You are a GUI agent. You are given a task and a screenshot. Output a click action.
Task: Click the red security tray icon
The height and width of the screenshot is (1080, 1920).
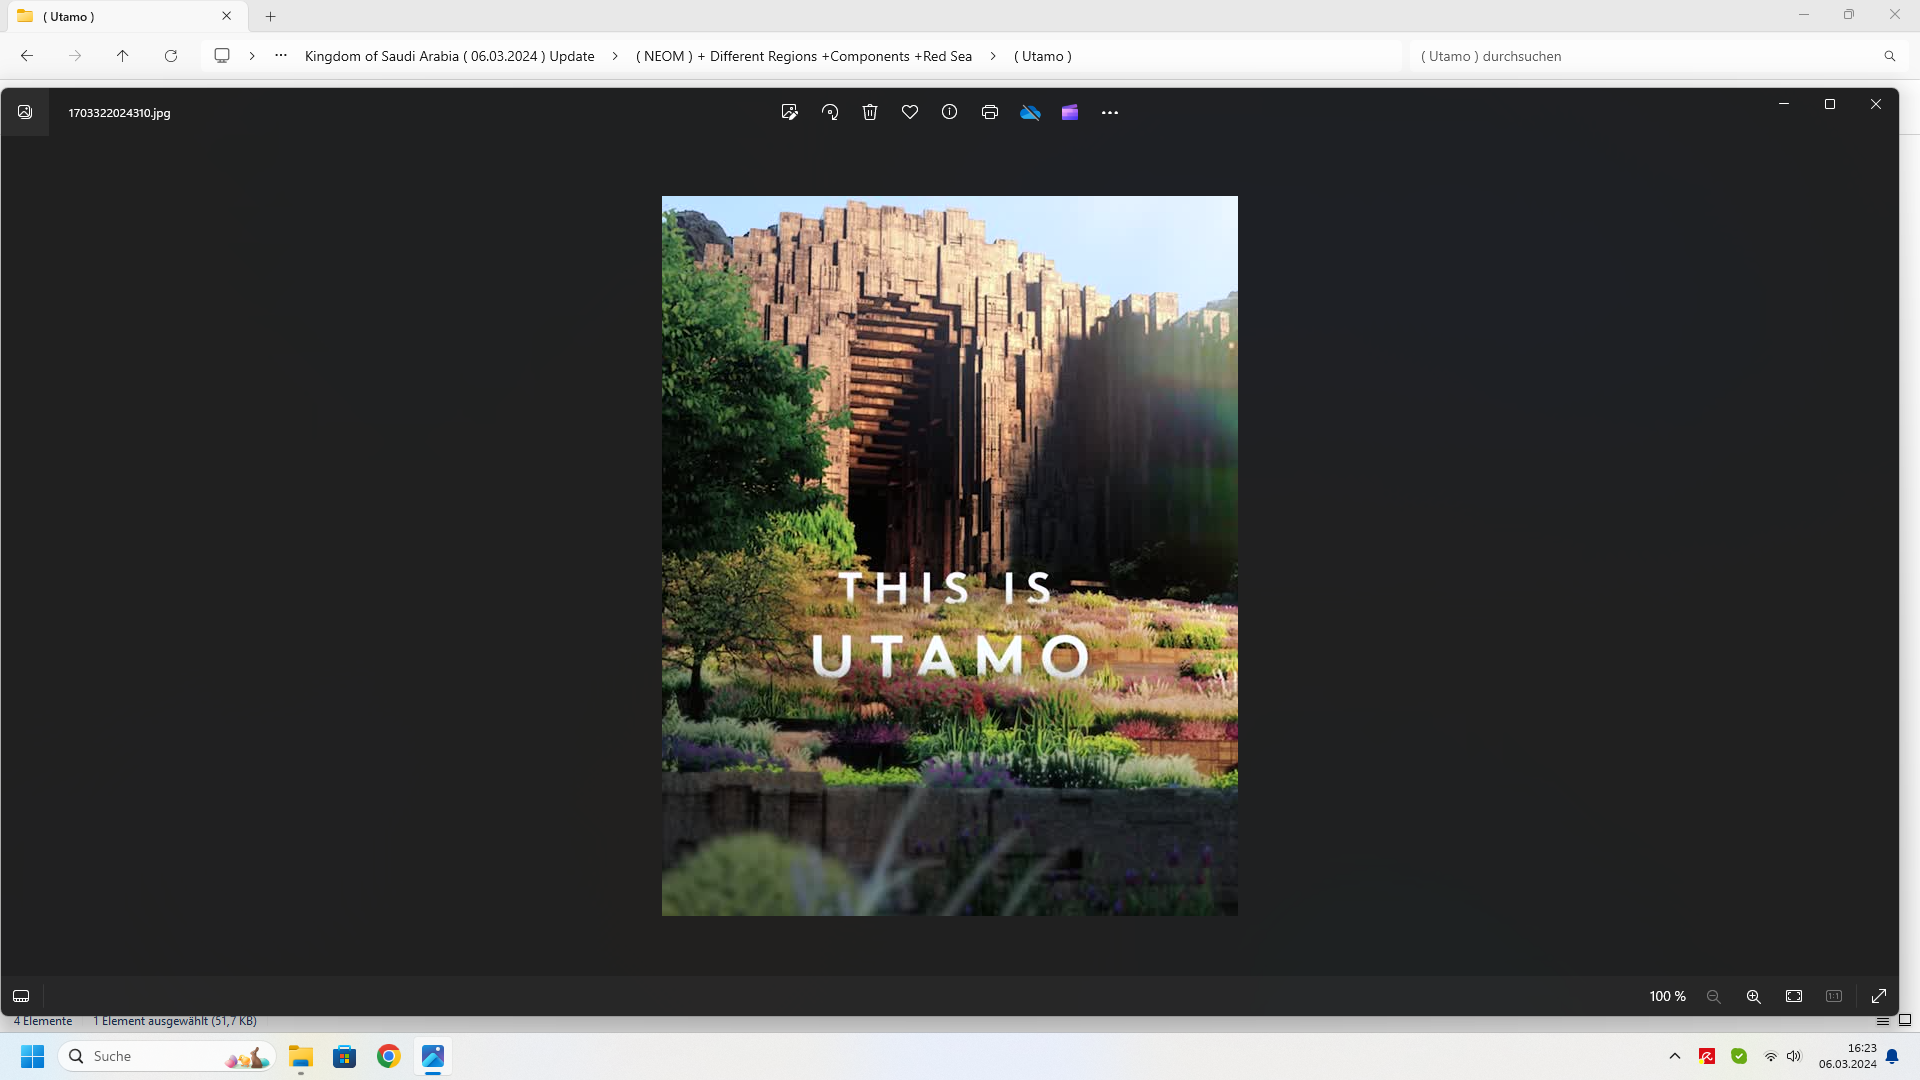1707,1056
